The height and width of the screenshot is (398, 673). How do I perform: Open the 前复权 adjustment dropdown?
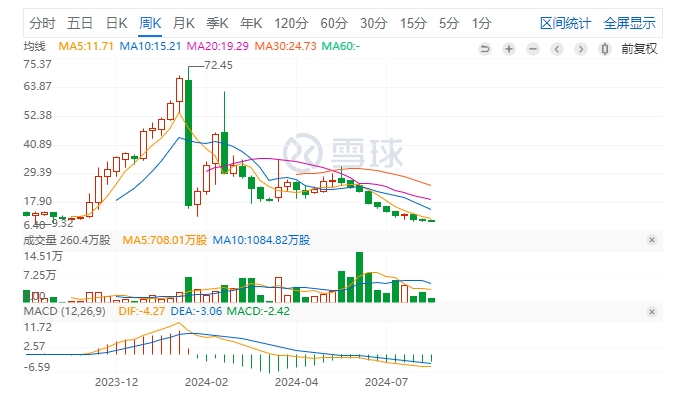(x=639, y=49)
